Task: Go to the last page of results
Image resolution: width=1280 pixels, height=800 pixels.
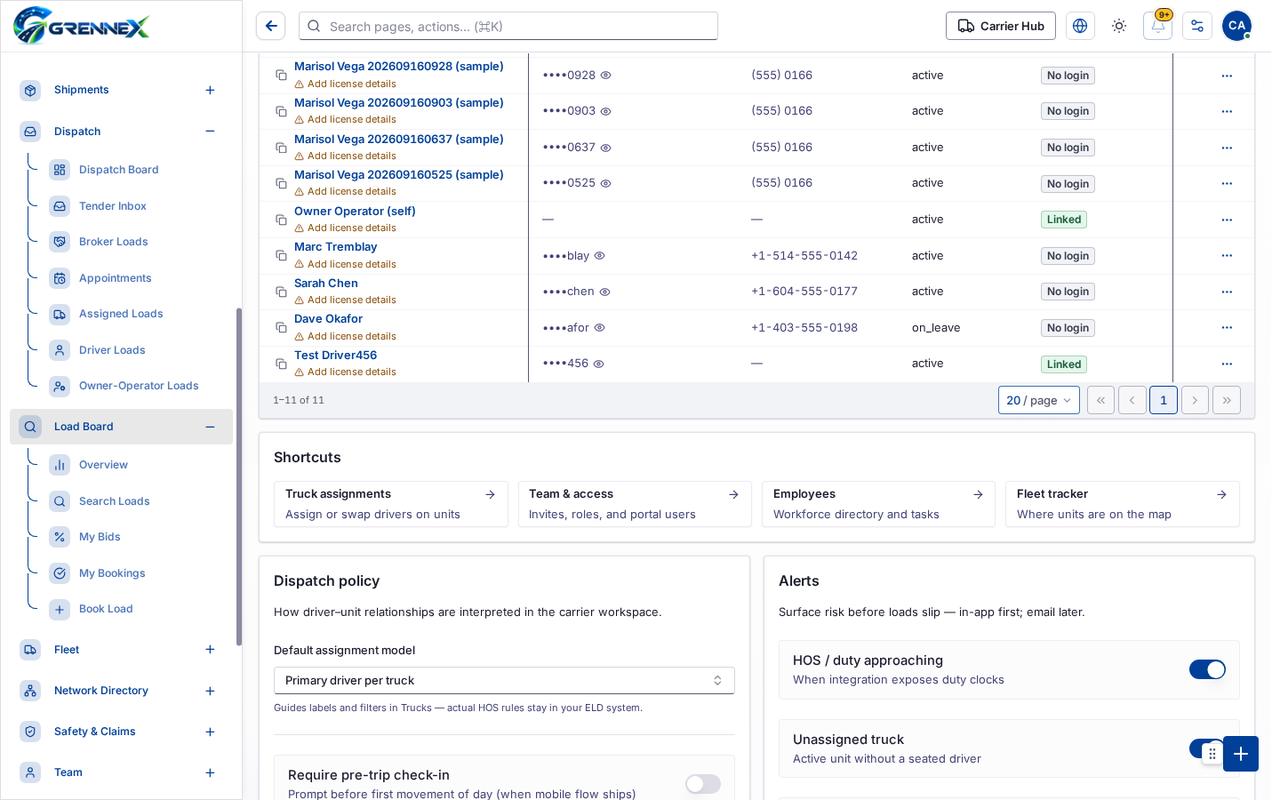Action: (x=1227, y=400)
